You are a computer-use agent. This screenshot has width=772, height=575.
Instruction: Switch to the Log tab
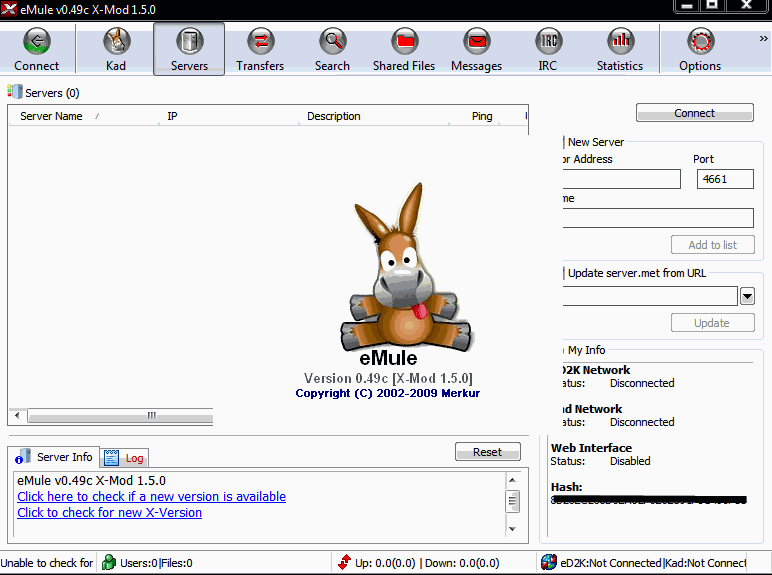125,458
